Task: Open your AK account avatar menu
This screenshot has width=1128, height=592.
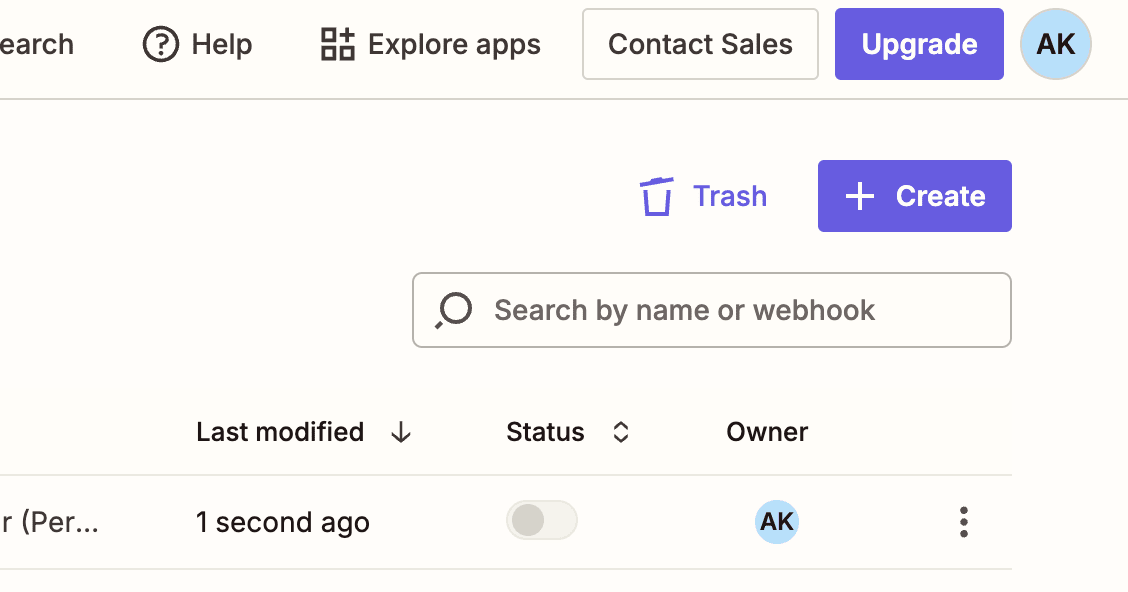Action: 1055,44
